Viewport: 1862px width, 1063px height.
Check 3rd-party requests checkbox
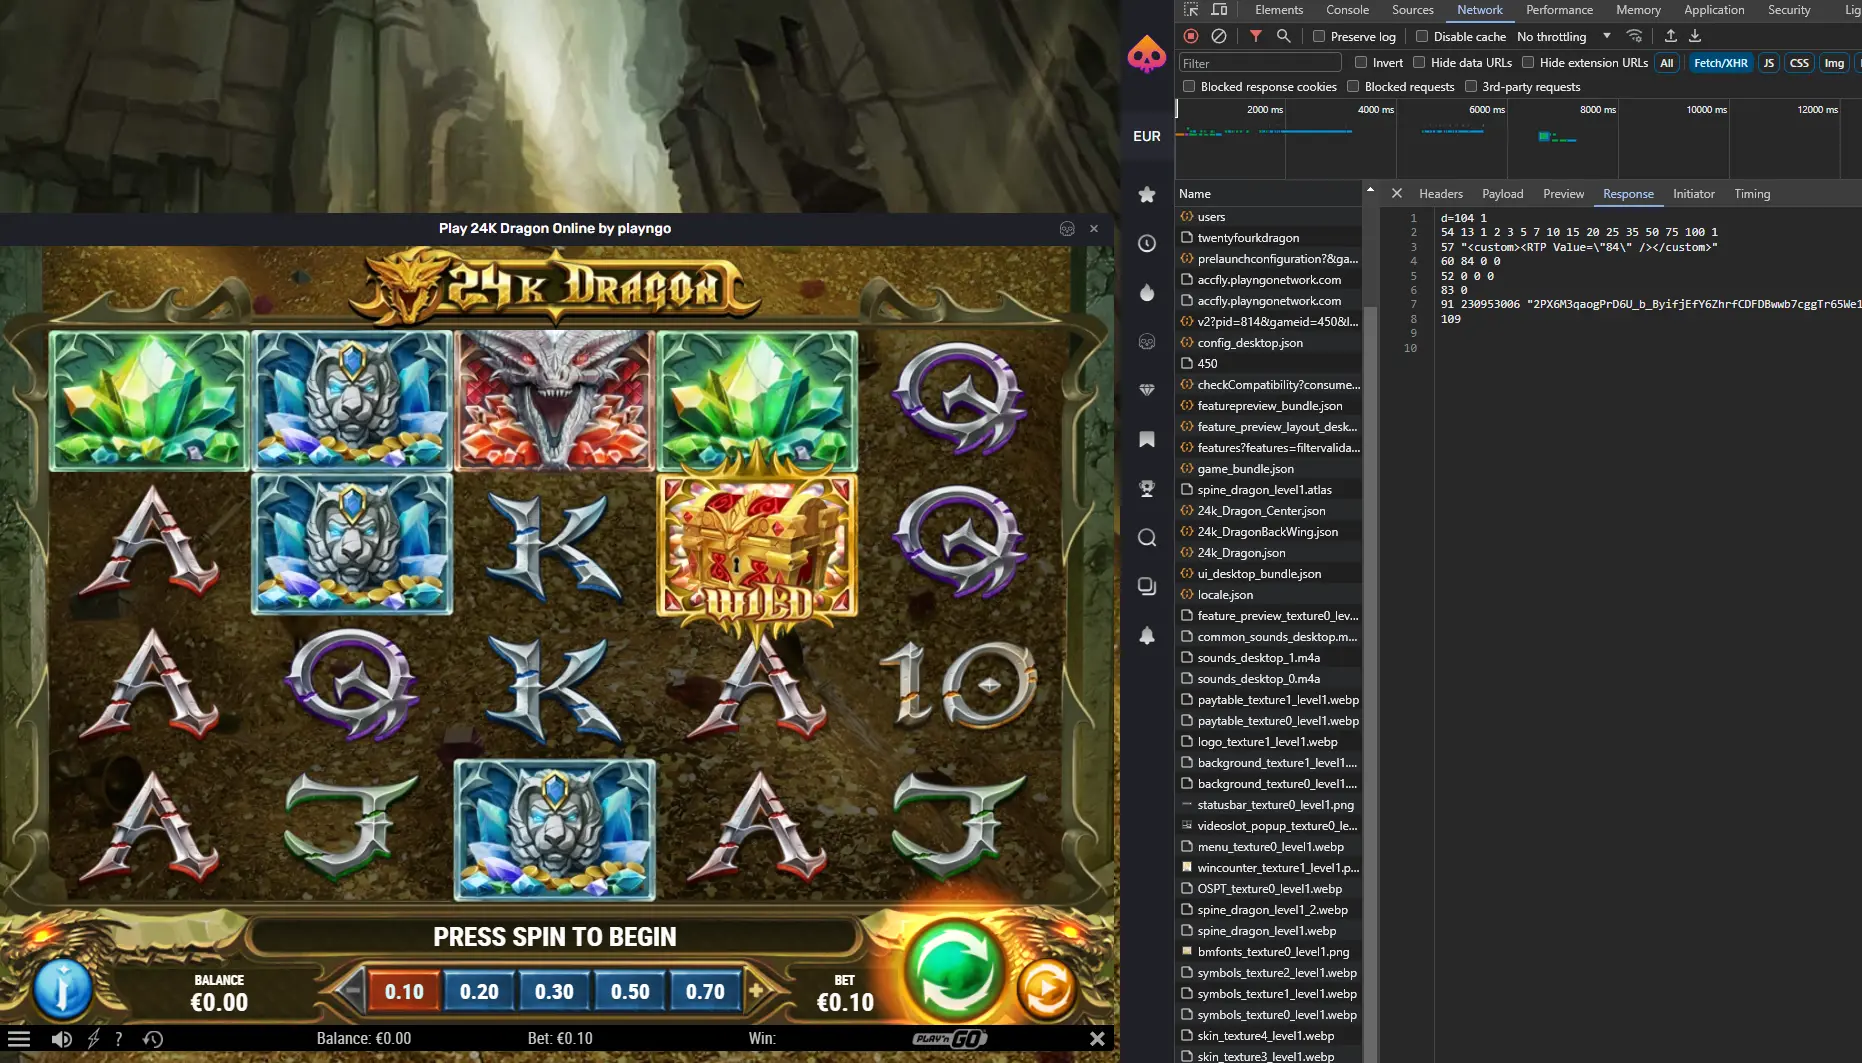[1471, 86]
